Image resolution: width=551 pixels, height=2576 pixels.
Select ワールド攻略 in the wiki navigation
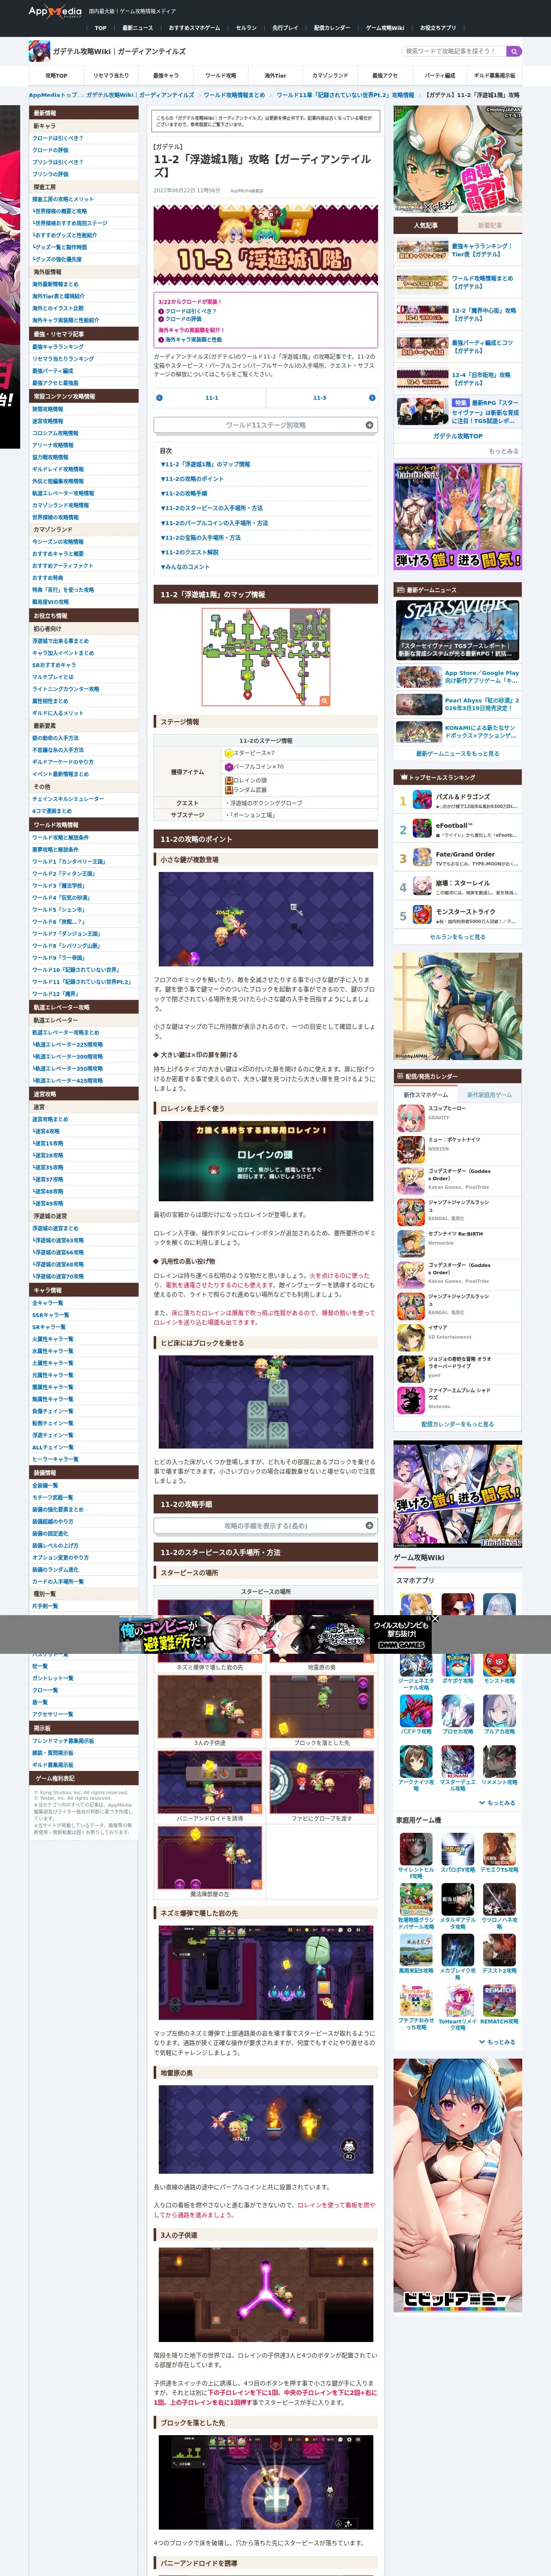pos(221,75)
